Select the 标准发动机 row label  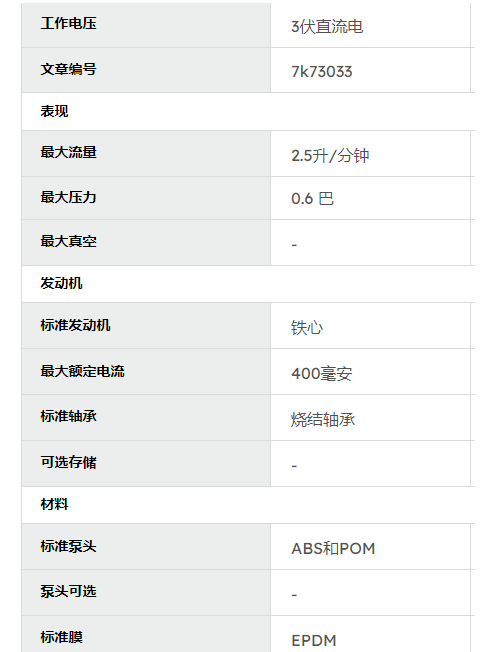click(76, 325)
